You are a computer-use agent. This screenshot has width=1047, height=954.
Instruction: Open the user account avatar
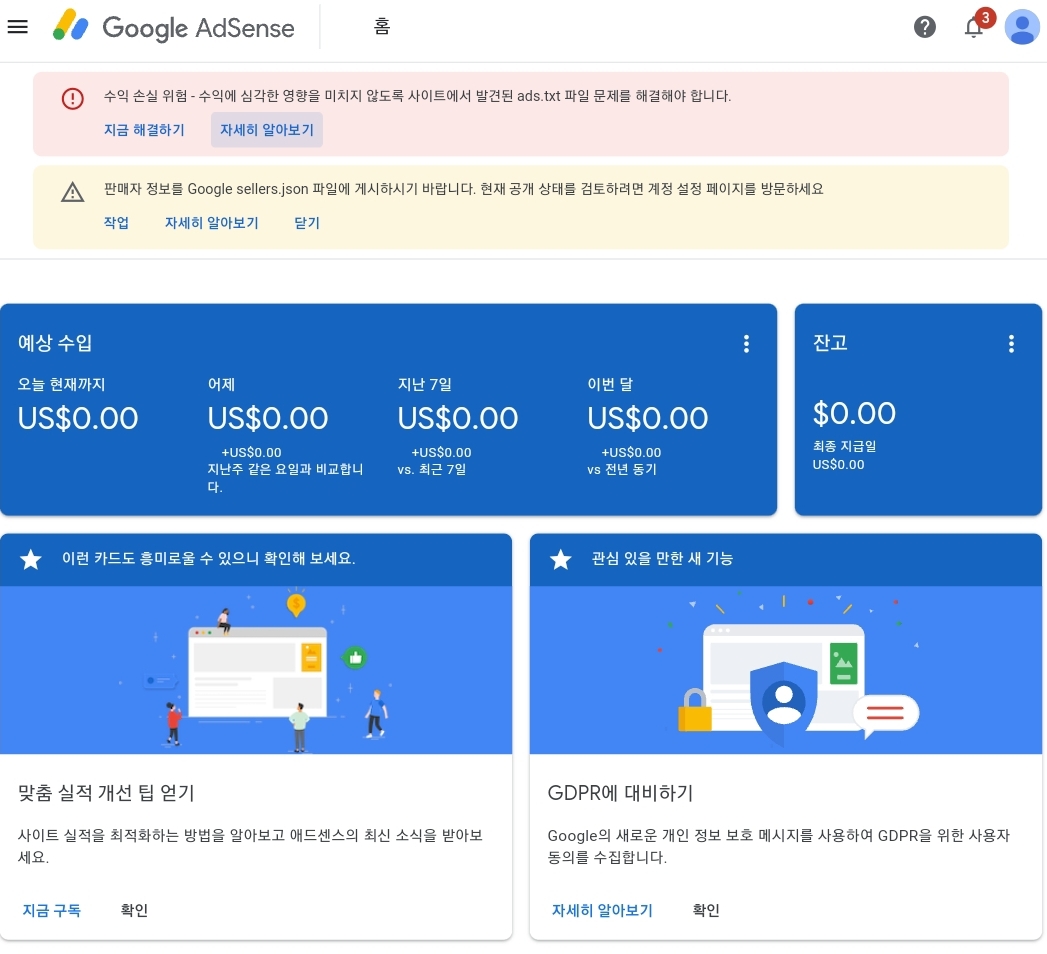point(1022,27)
